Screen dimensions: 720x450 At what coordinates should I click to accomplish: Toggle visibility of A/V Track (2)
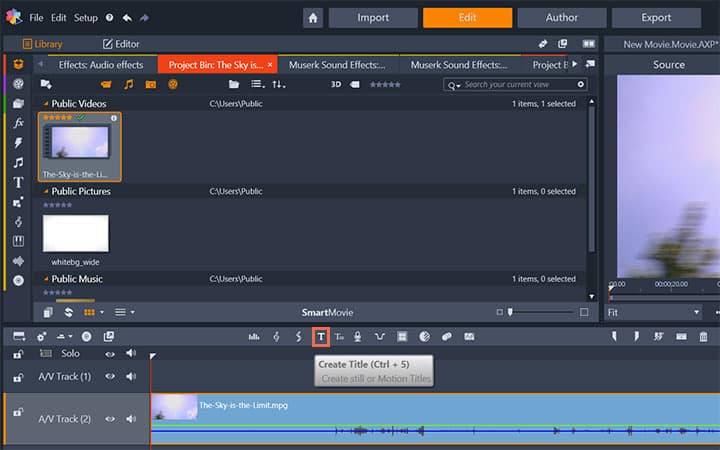point(110,419)
